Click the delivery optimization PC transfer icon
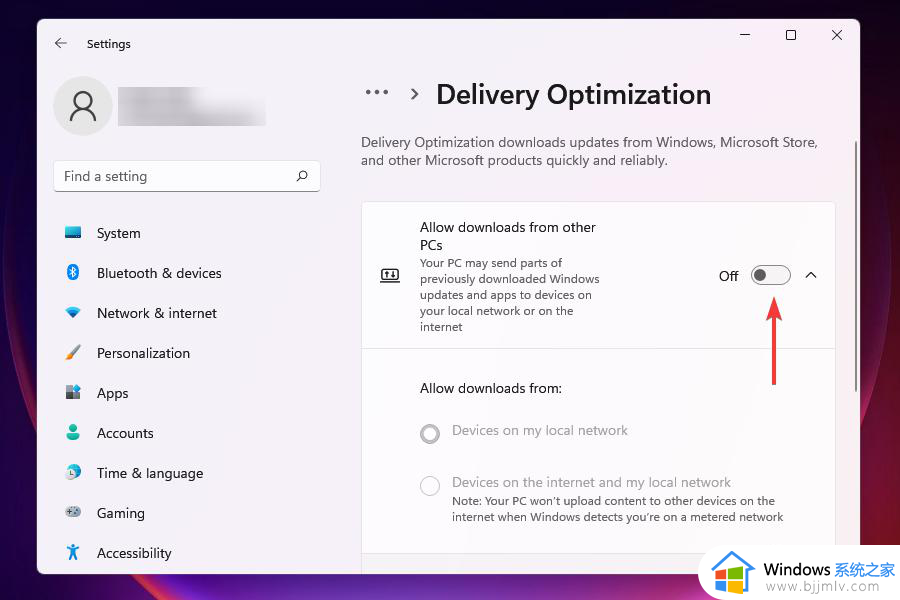The image size is (900, 600). 390,276
